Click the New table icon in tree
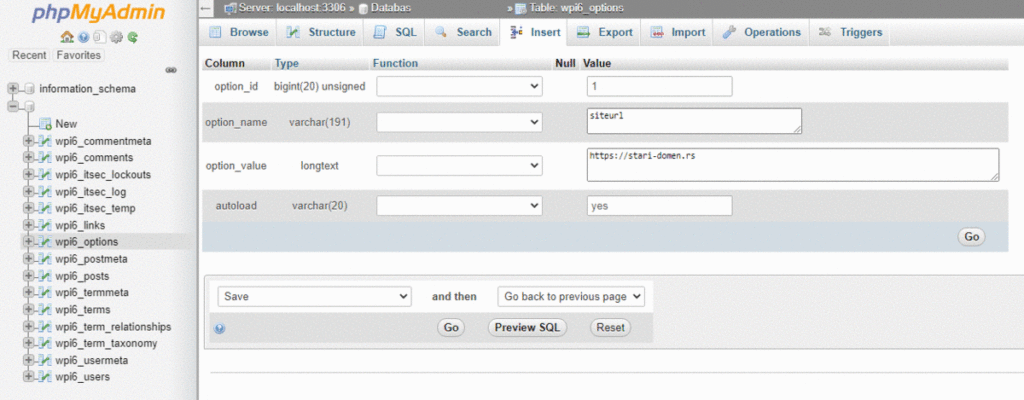 tap(45, 124)
